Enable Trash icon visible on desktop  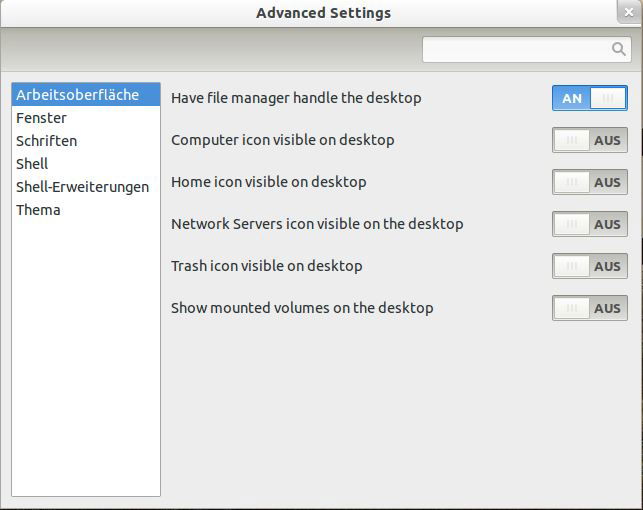(590, 266)
